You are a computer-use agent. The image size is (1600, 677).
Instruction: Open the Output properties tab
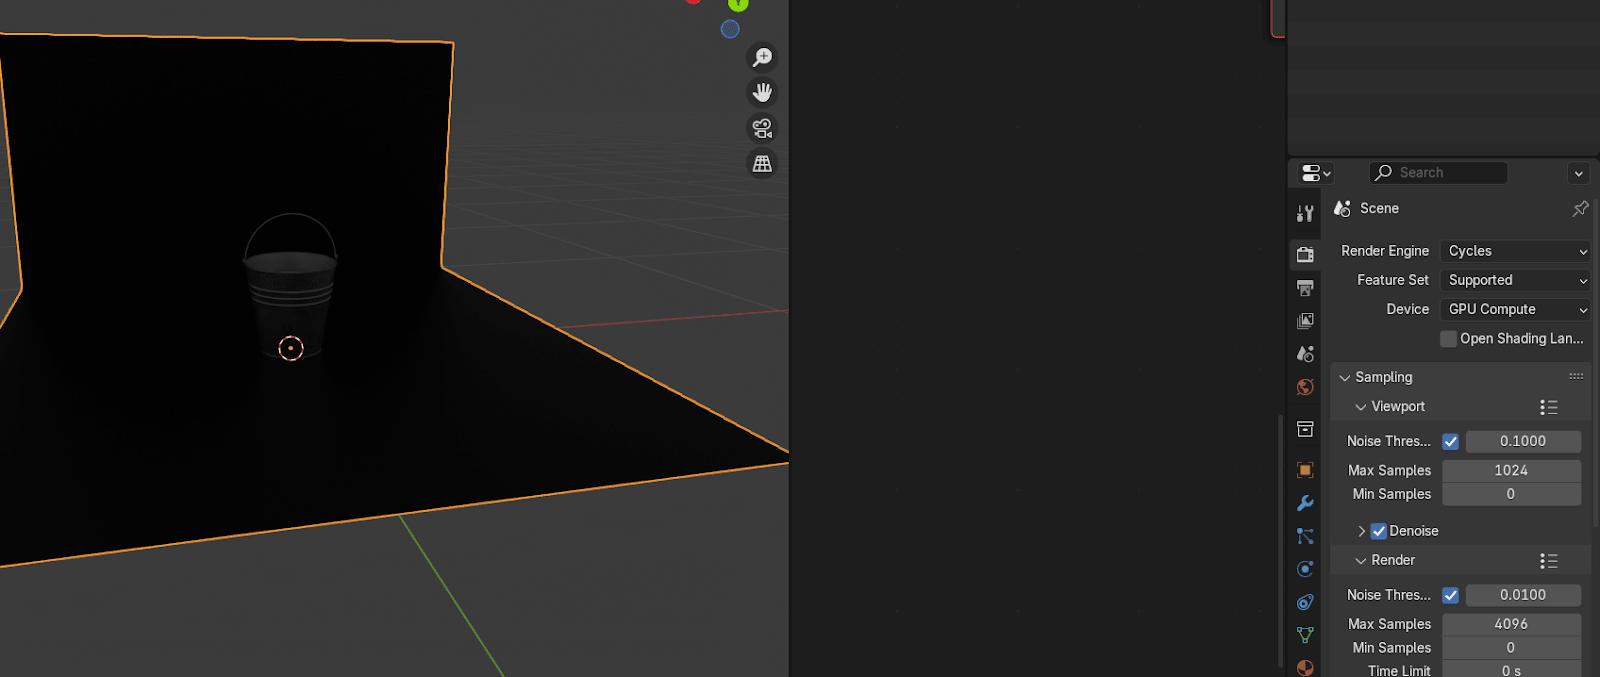(x=1305, y=288)
